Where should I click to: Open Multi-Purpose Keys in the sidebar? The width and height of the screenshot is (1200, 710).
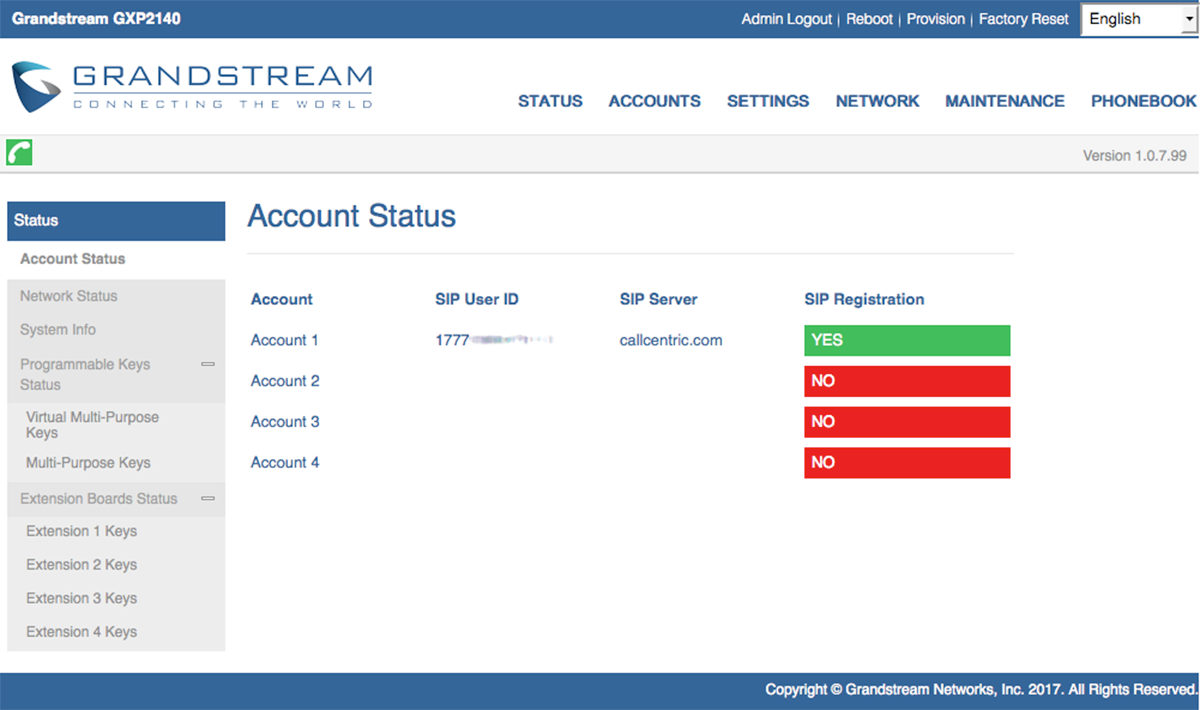point(88,463)
